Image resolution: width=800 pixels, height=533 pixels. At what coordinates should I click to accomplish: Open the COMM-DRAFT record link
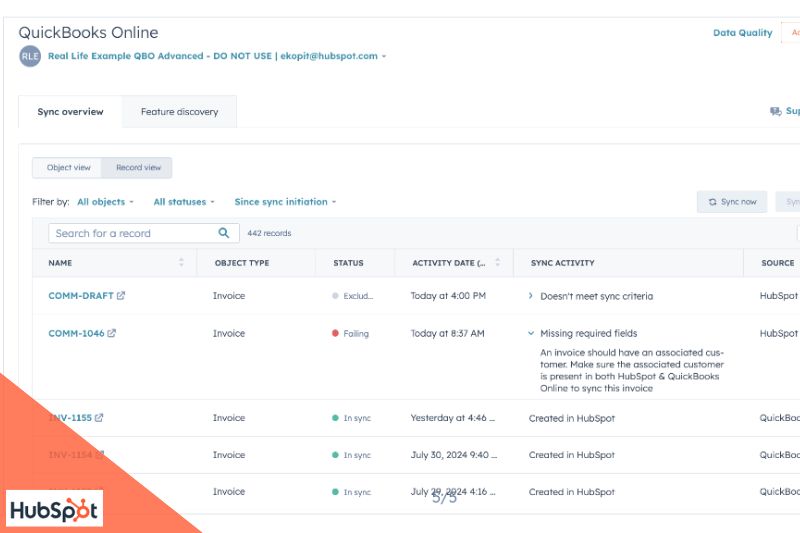tap(81, 296)
